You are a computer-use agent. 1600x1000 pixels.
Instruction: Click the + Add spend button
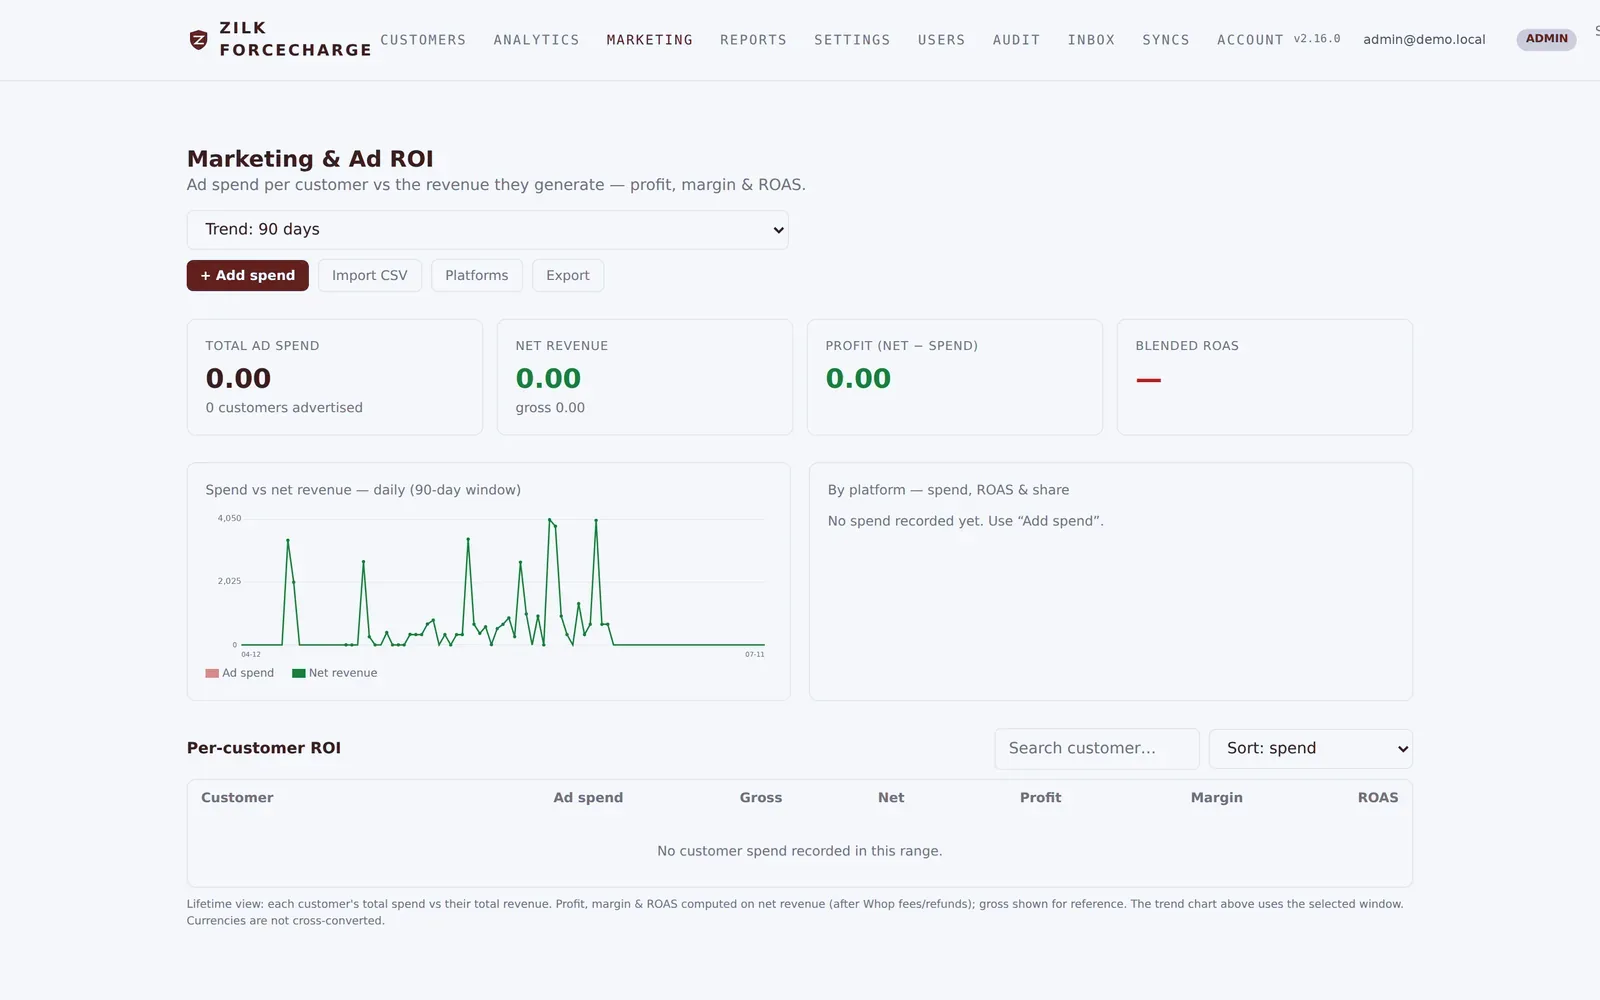248,275
